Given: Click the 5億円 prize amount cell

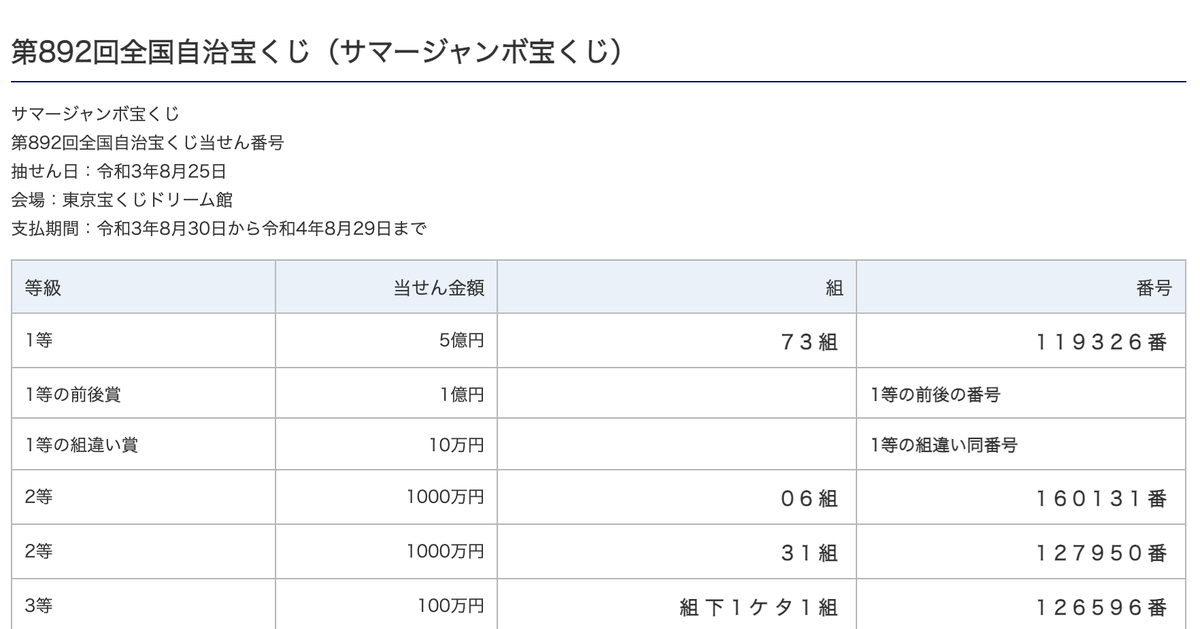Looking at the screenshot, I should pos(461,341).
